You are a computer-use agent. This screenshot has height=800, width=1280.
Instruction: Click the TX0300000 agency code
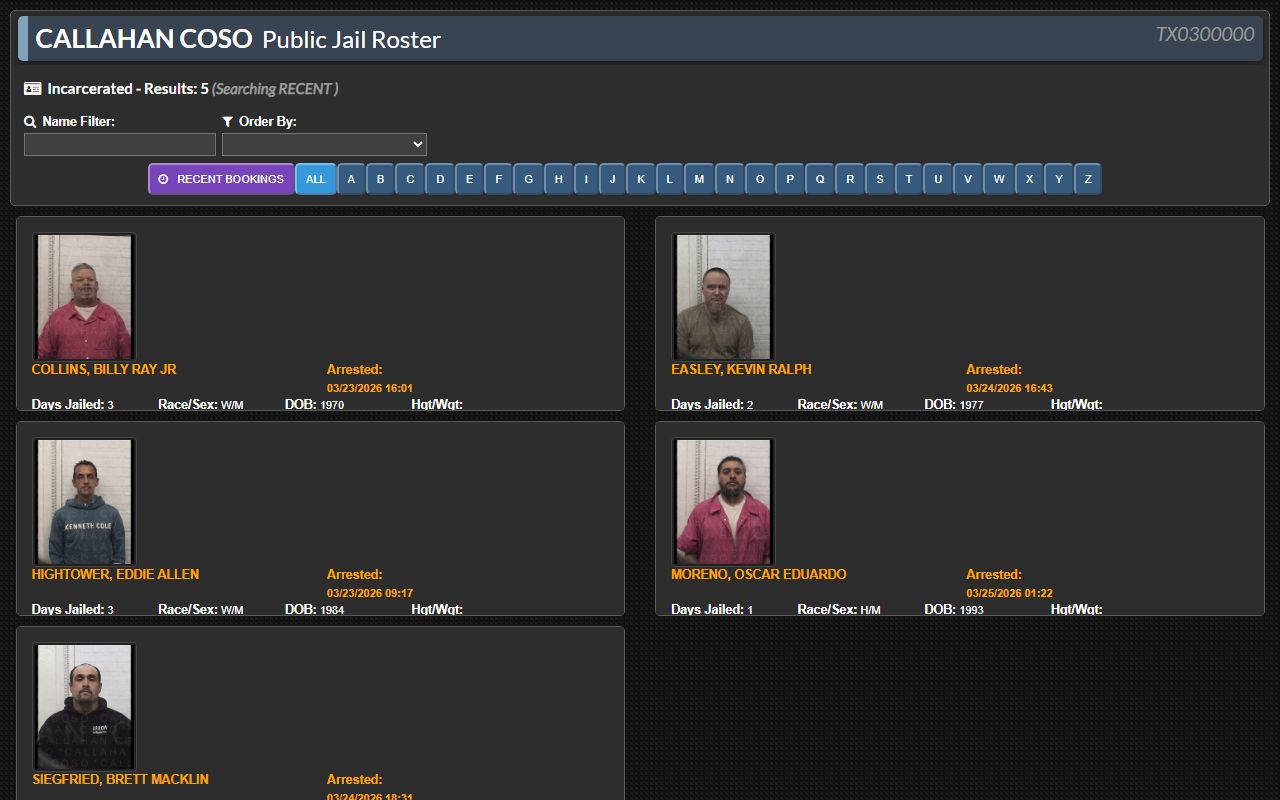coord(1205,34)
